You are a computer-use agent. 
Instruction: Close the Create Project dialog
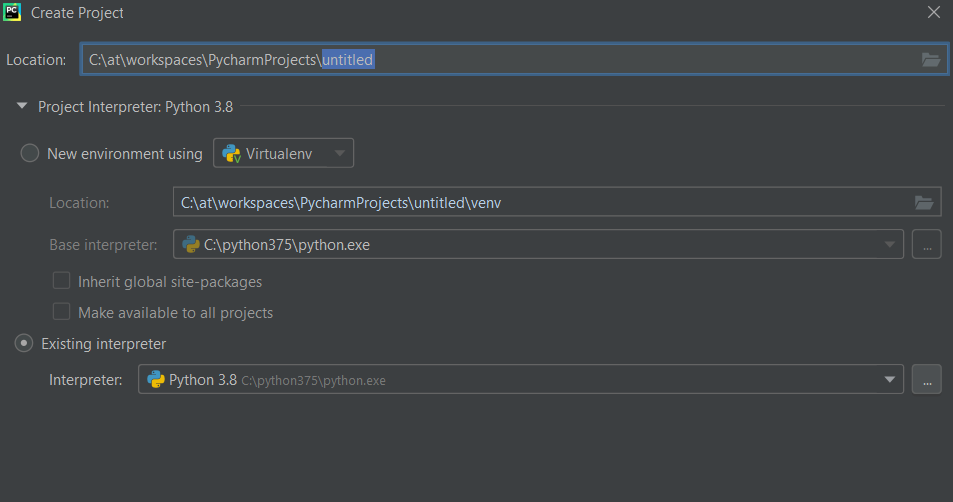934,12
